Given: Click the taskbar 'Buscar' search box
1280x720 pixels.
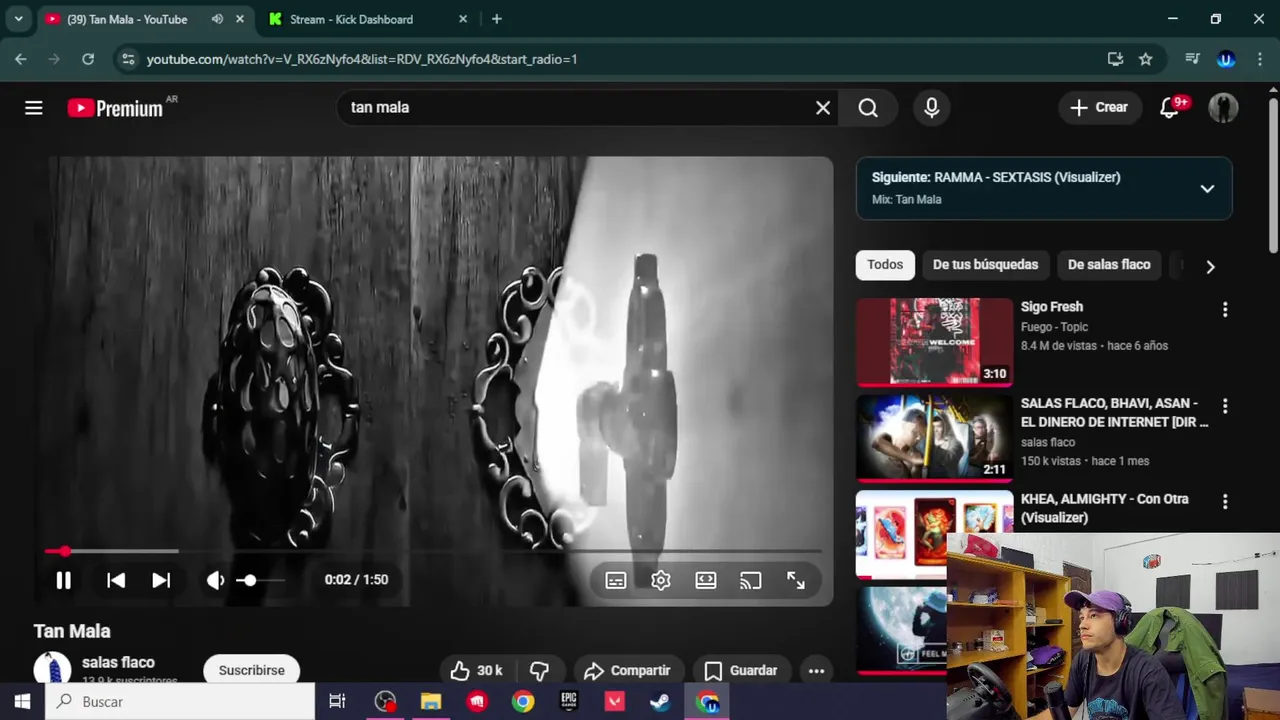Looking at the screenshot, I should click(180, 702).
